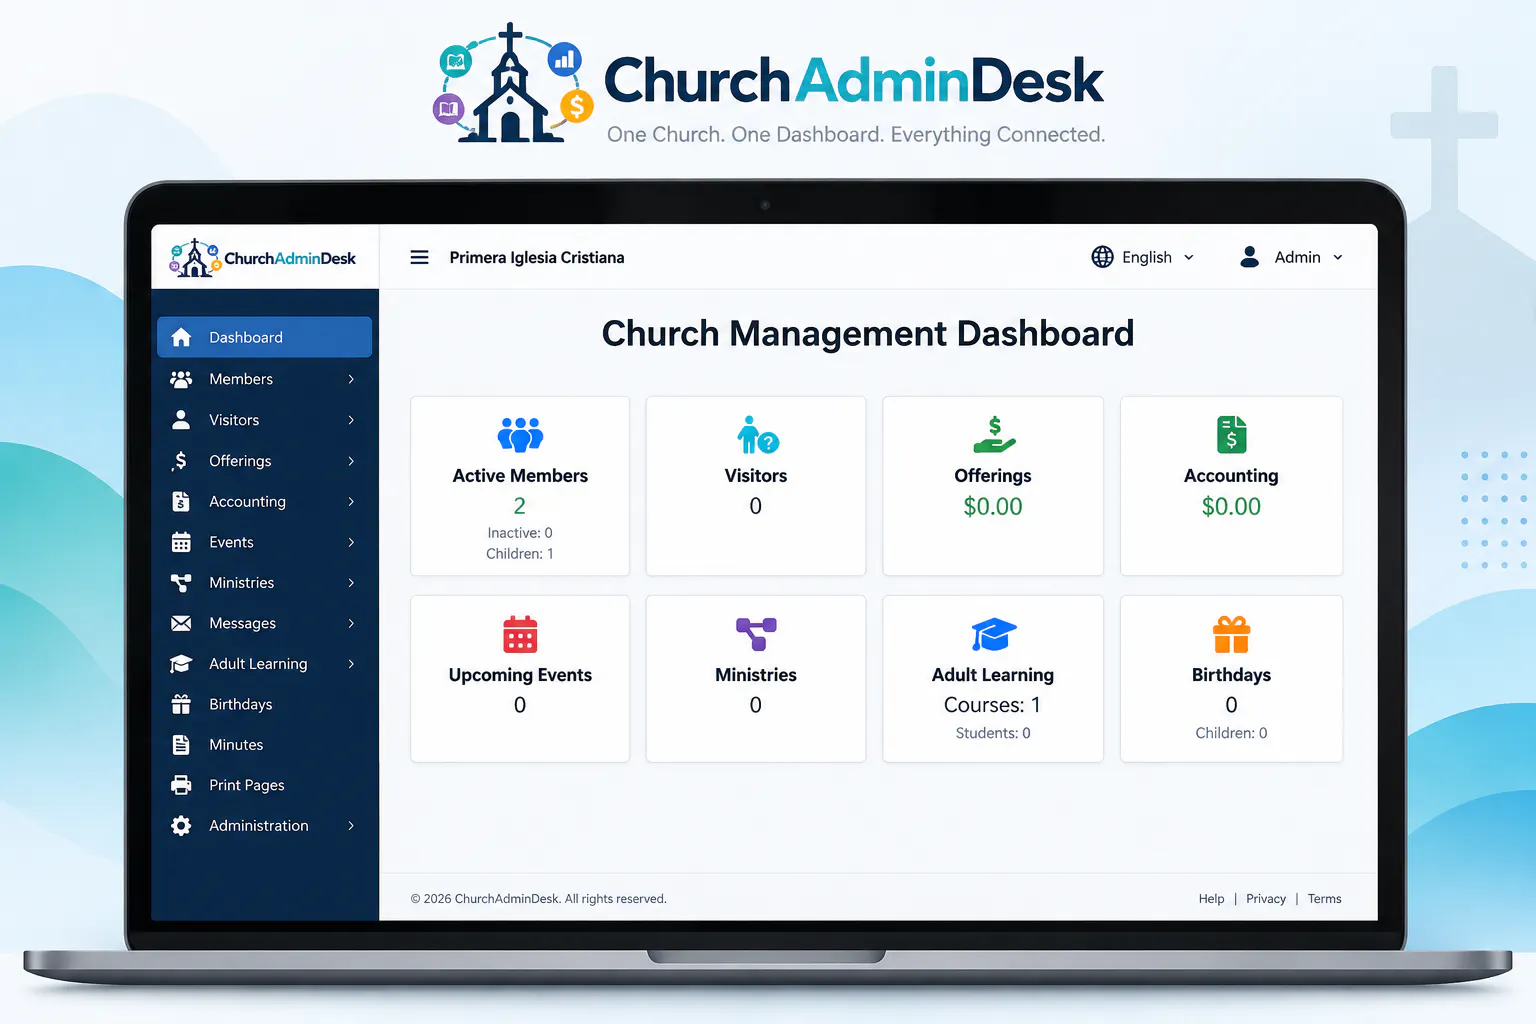Viewport: 1536px width, 1024px height.
Task: Open Minutes from the sidebar
Action: 264,744
